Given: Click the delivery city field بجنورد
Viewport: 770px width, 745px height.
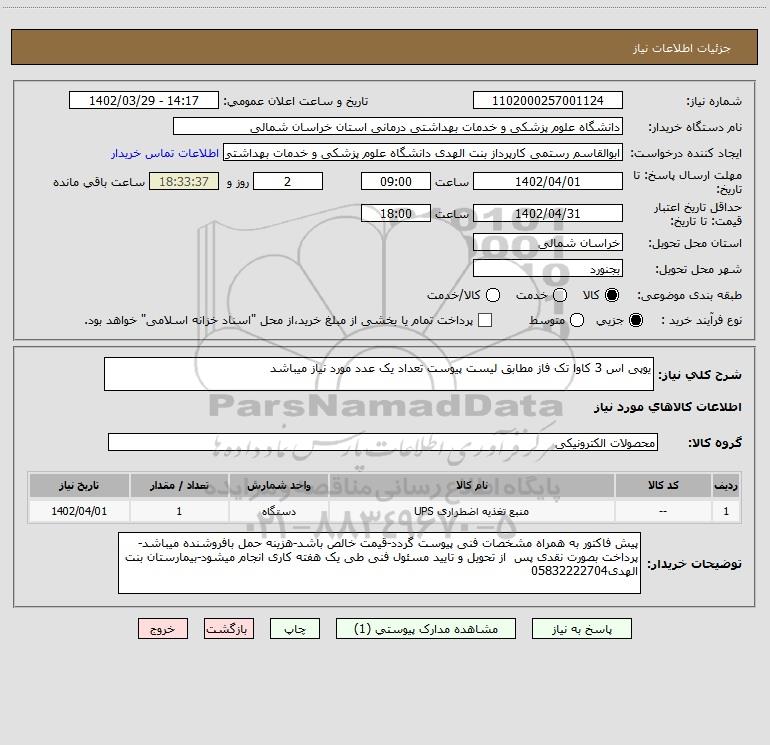Looking at the screenshot, I should tap(548, 268).
